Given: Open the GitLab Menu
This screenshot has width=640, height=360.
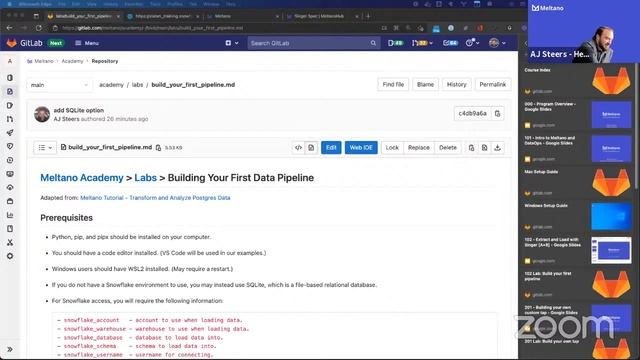Looking at the screenshot, I should (x=87, y=43).
